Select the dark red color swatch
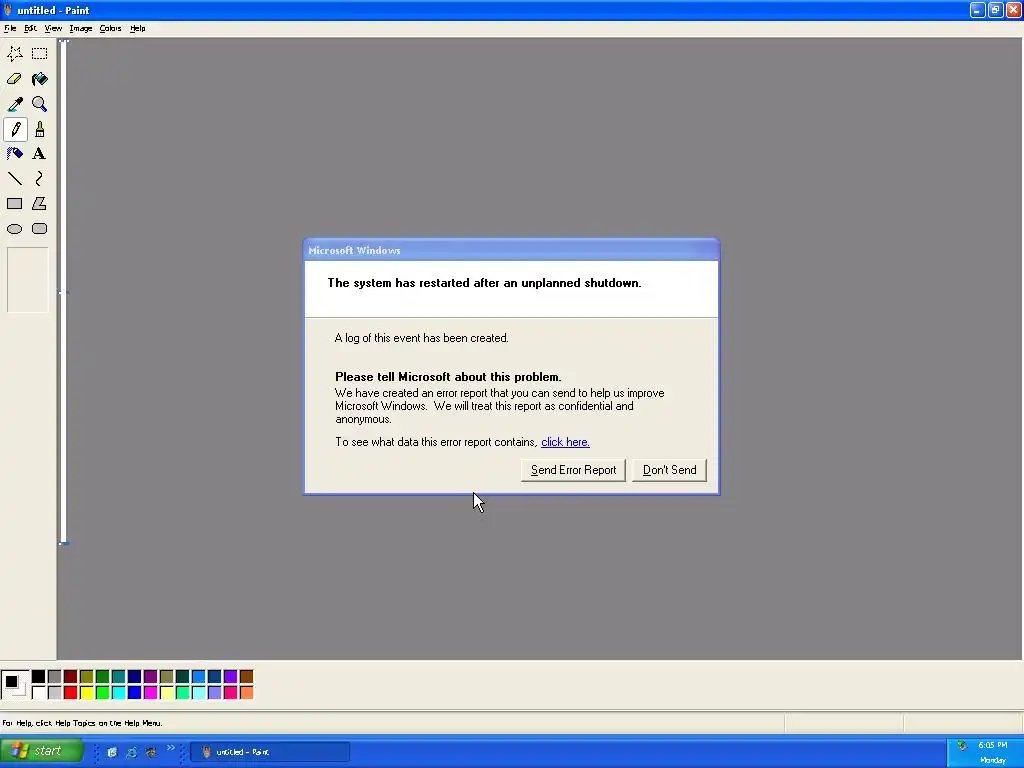The image size is (1024, 768). [x=71, y=677]
